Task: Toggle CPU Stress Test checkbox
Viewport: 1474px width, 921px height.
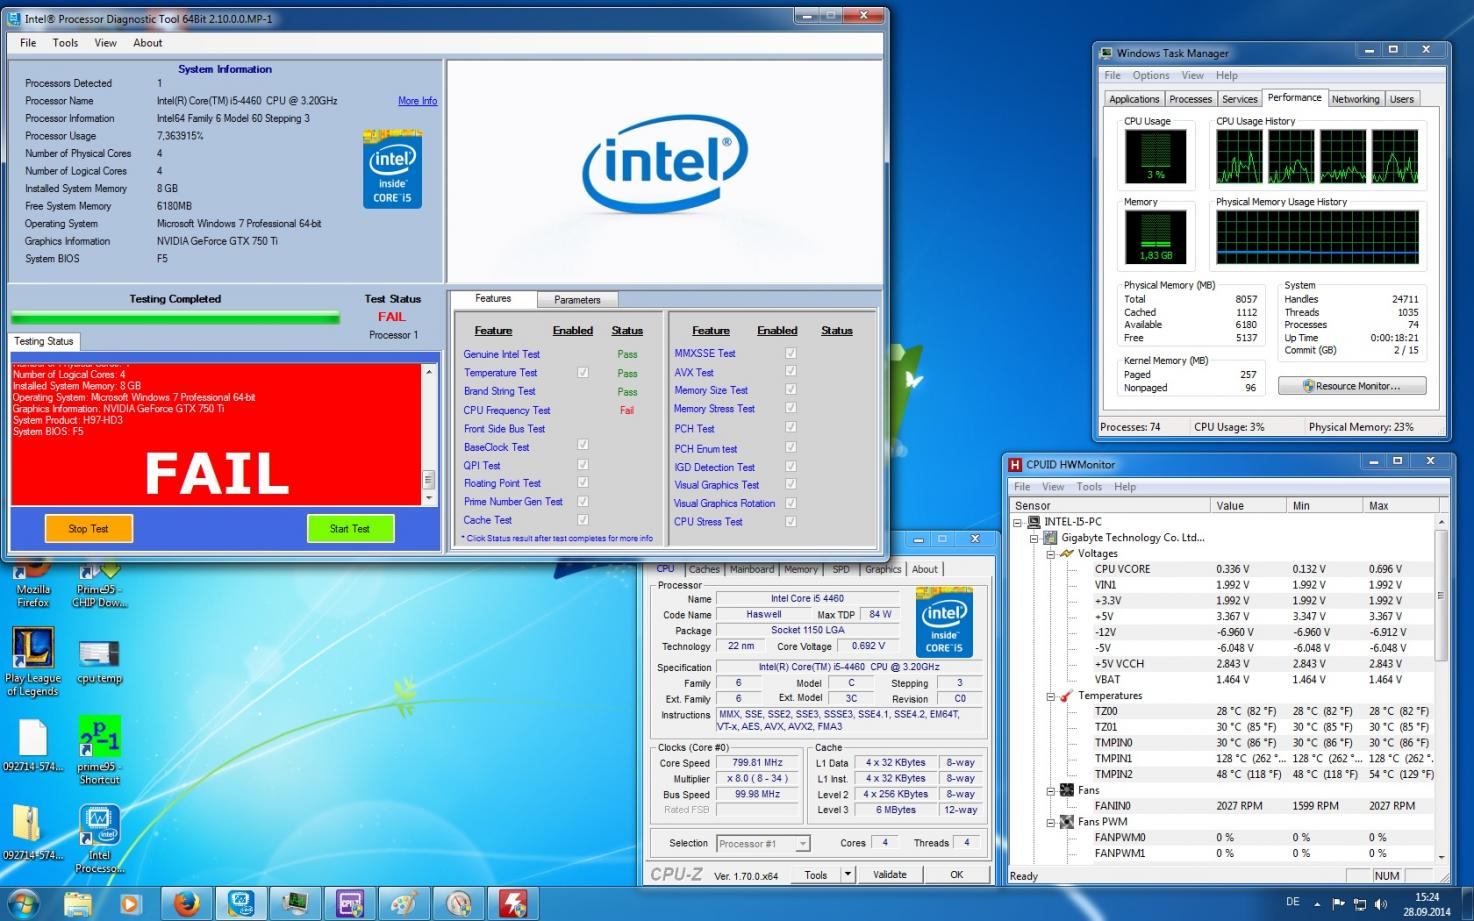Action: pyautogui.click(x=791, y=521)
